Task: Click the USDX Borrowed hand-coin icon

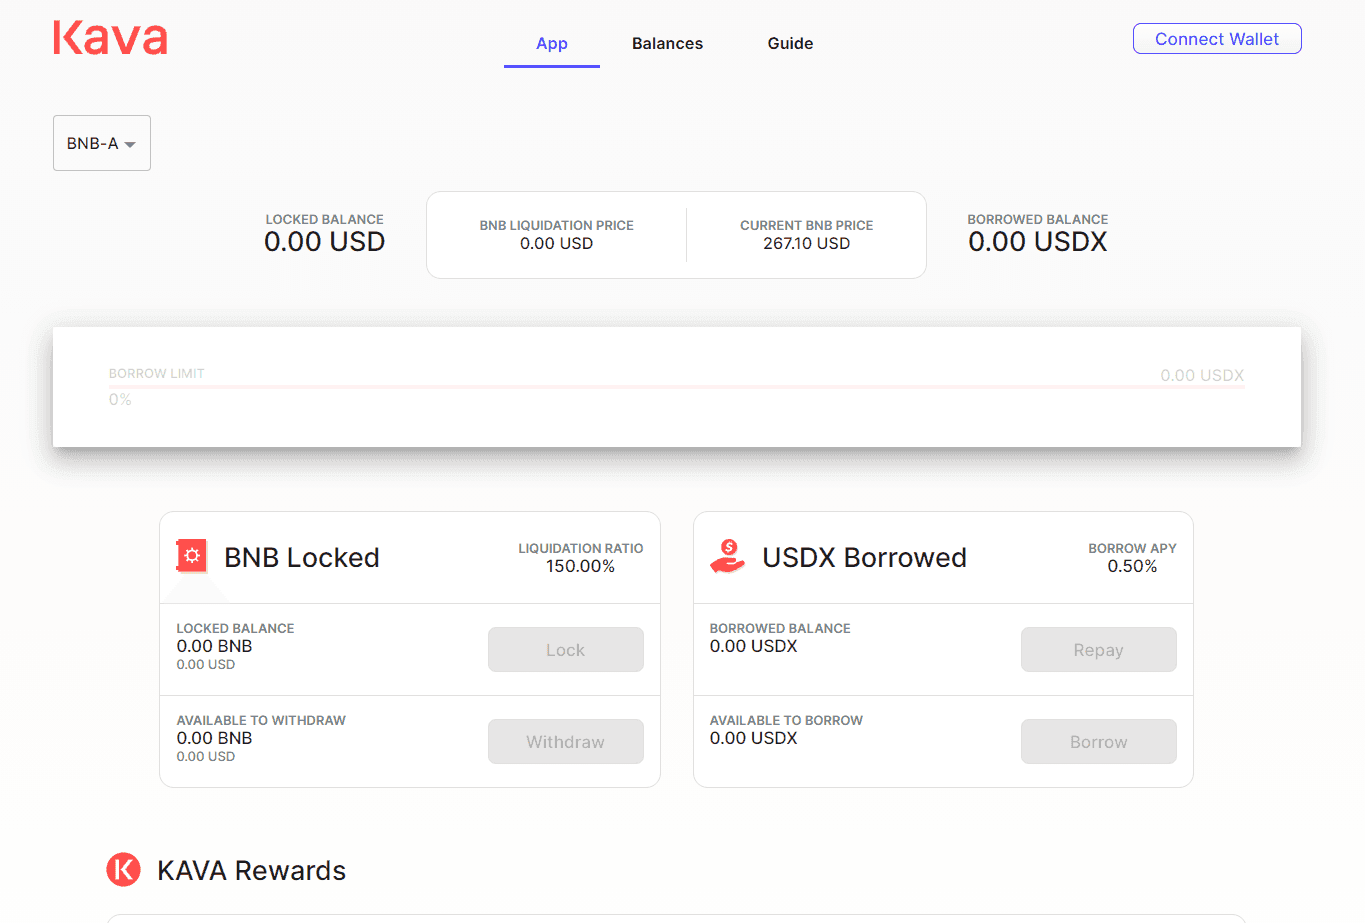Action: pyautogui.click(x=728, y=556)
